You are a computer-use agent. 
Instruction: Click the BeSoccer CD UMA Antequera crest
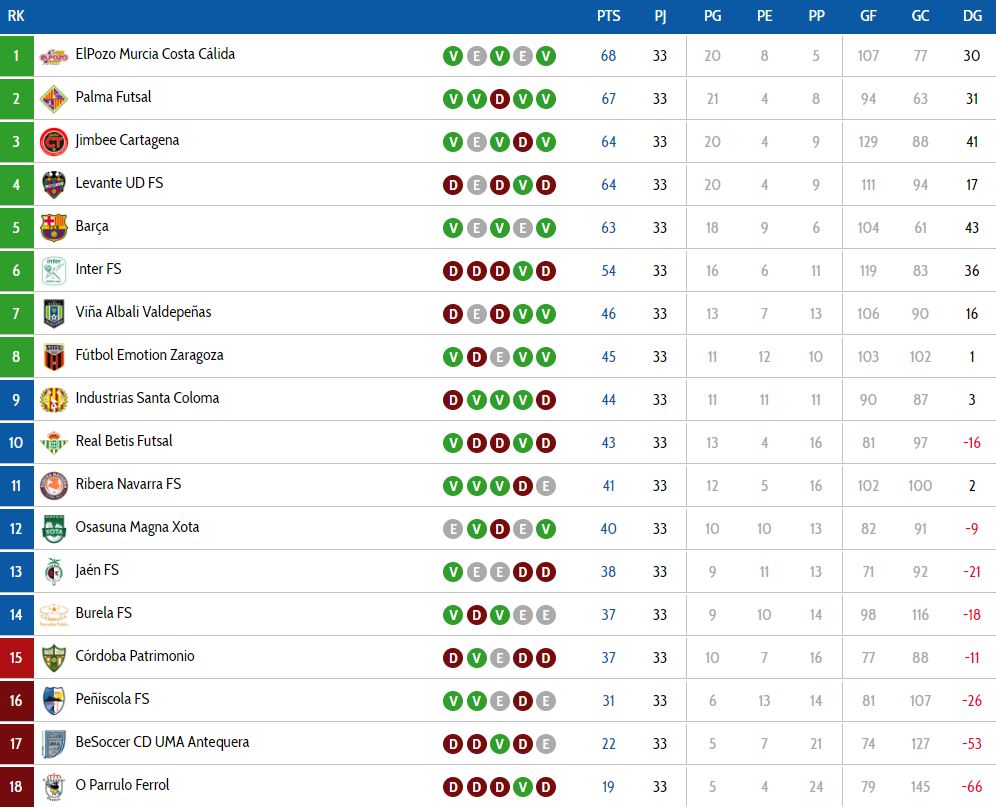coord(54,744)
